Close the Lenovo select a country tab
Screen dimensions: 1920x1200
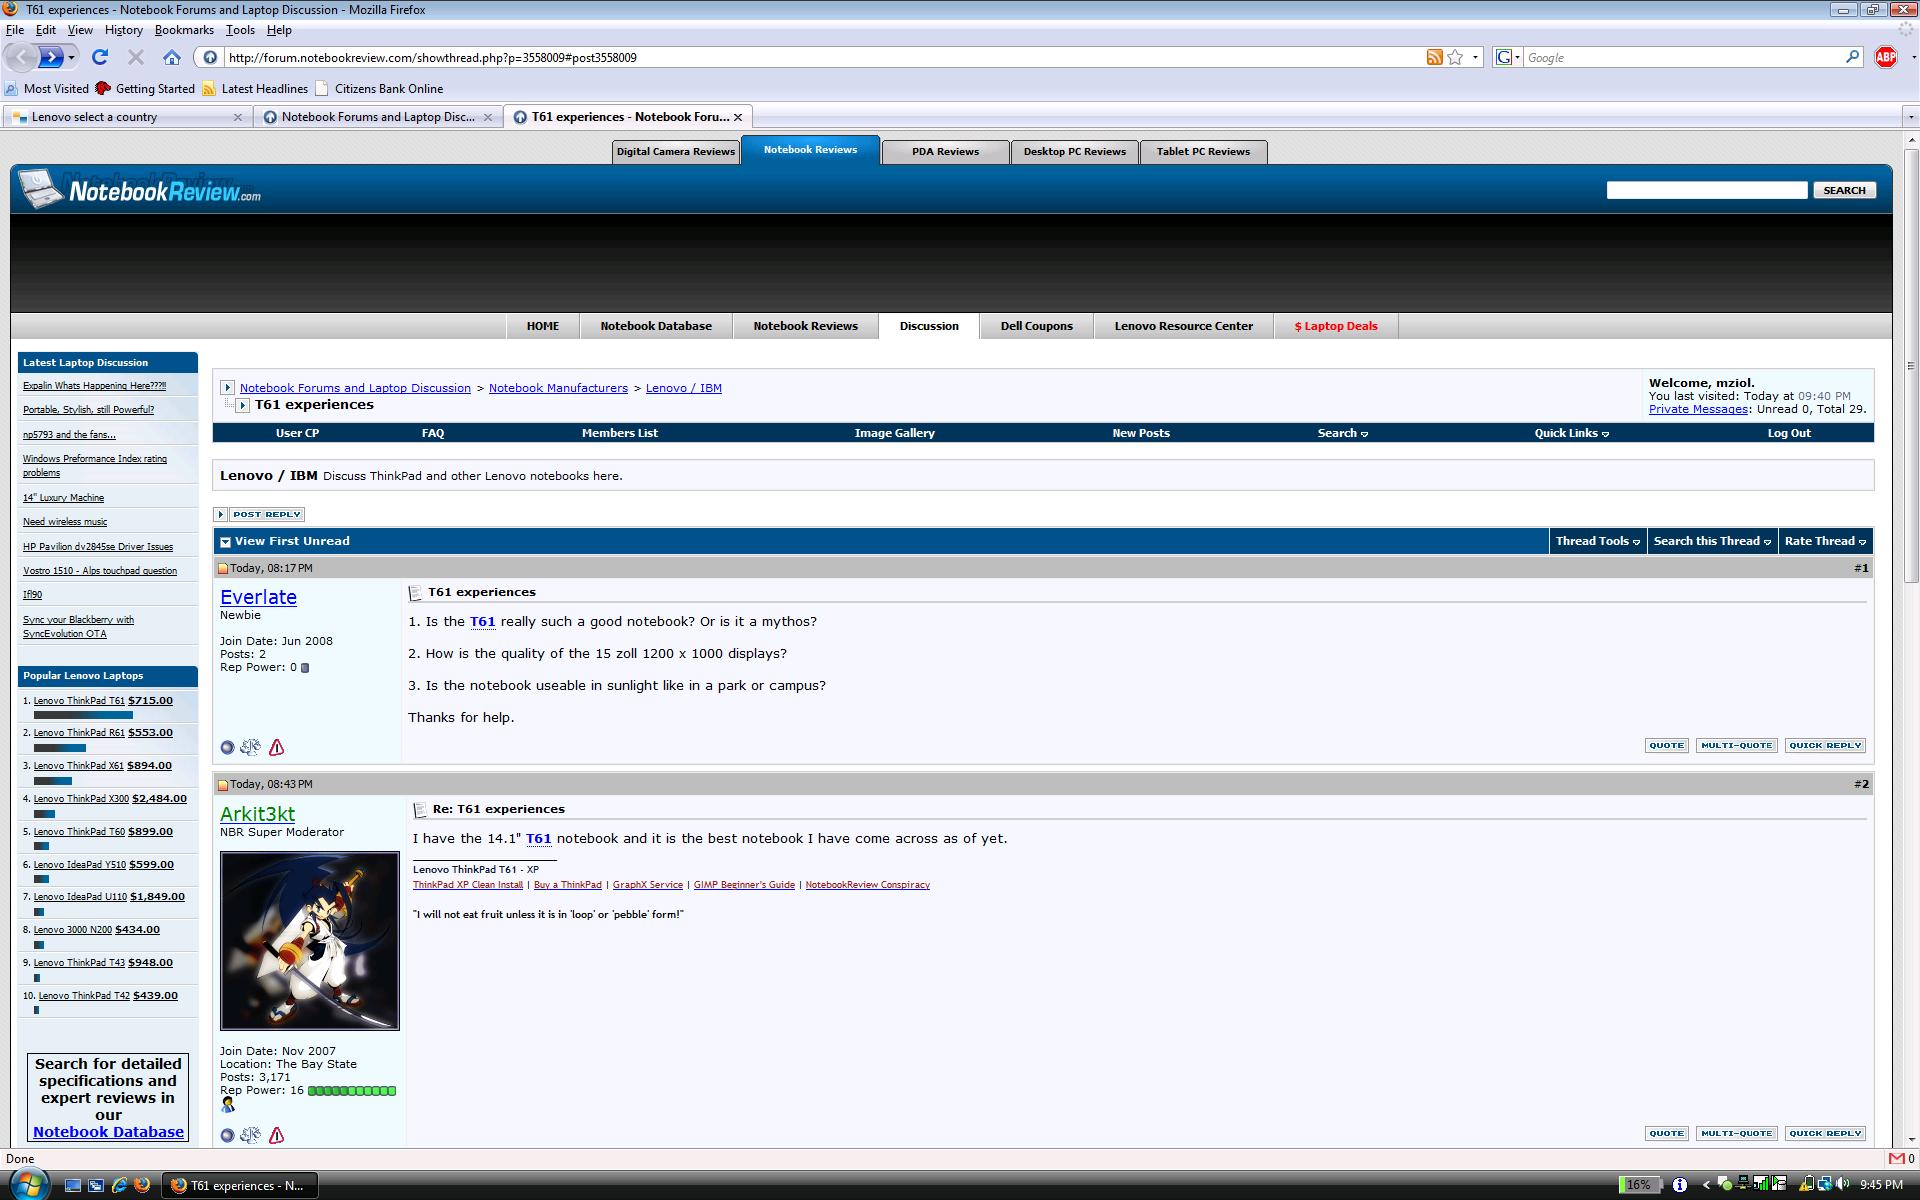[x=238, y=117]
